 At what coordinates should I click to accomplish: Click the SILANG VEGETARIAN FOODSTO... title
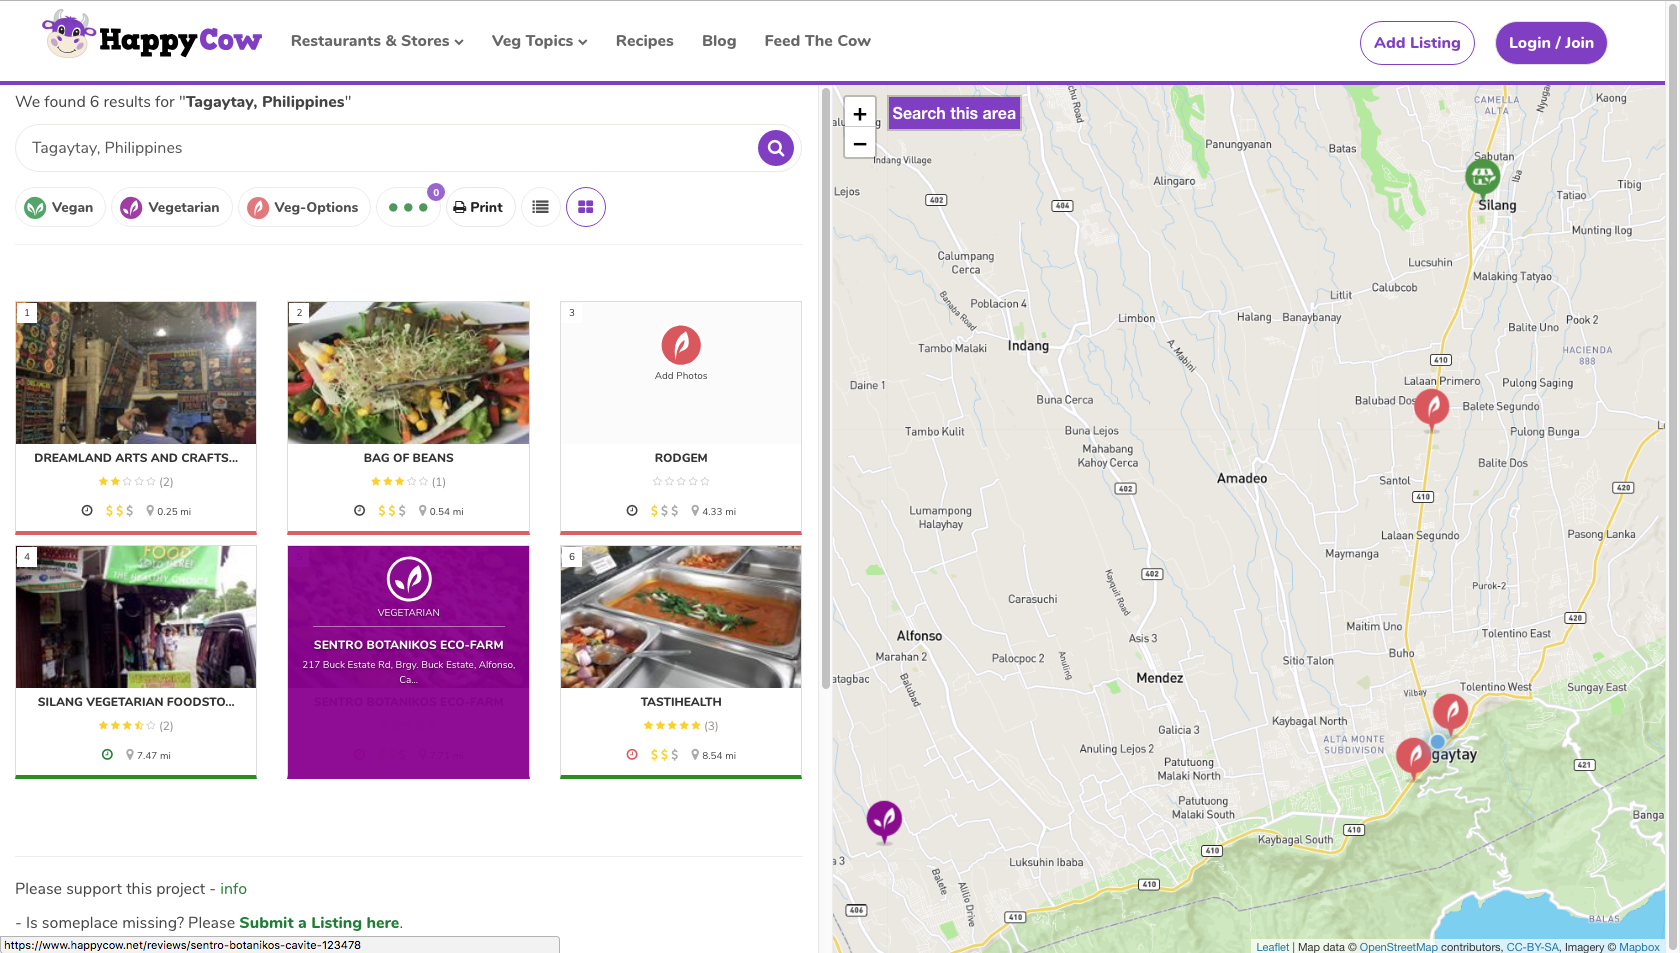(x=136, y=702)
